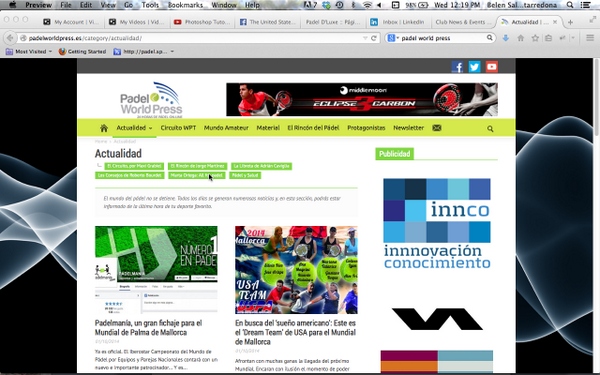Click the magnifier in the browser search box
Screen dimensions: 600x375
489,38
